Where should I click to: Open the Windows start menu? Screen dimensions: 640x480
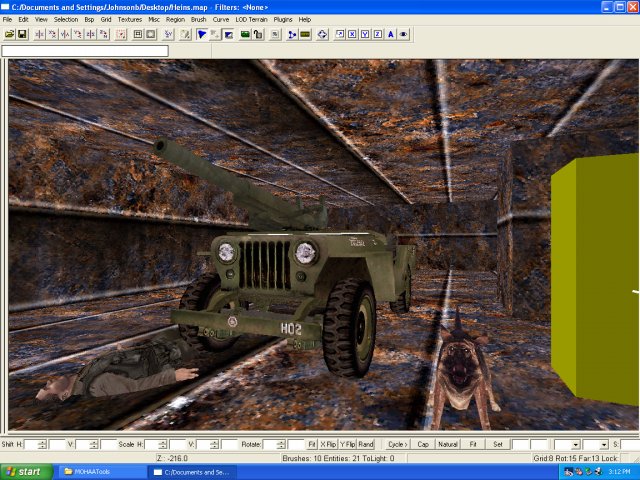click(26, 472)
